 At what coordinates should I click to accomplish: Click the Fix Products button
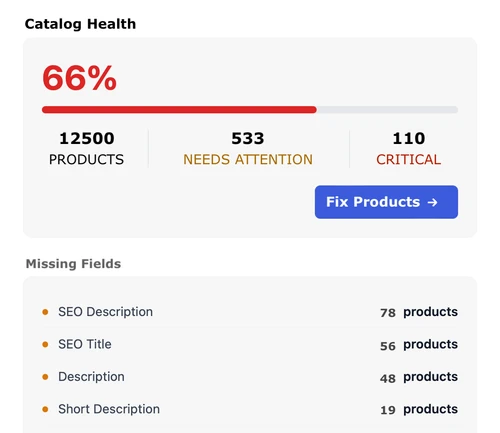pos(386,202)
